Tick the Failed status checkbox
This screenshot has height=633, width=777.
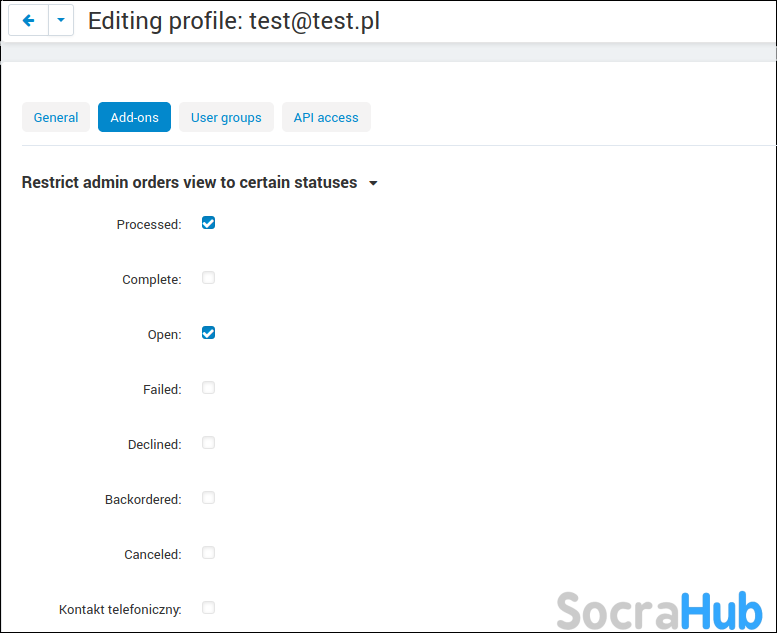[208, 388]
